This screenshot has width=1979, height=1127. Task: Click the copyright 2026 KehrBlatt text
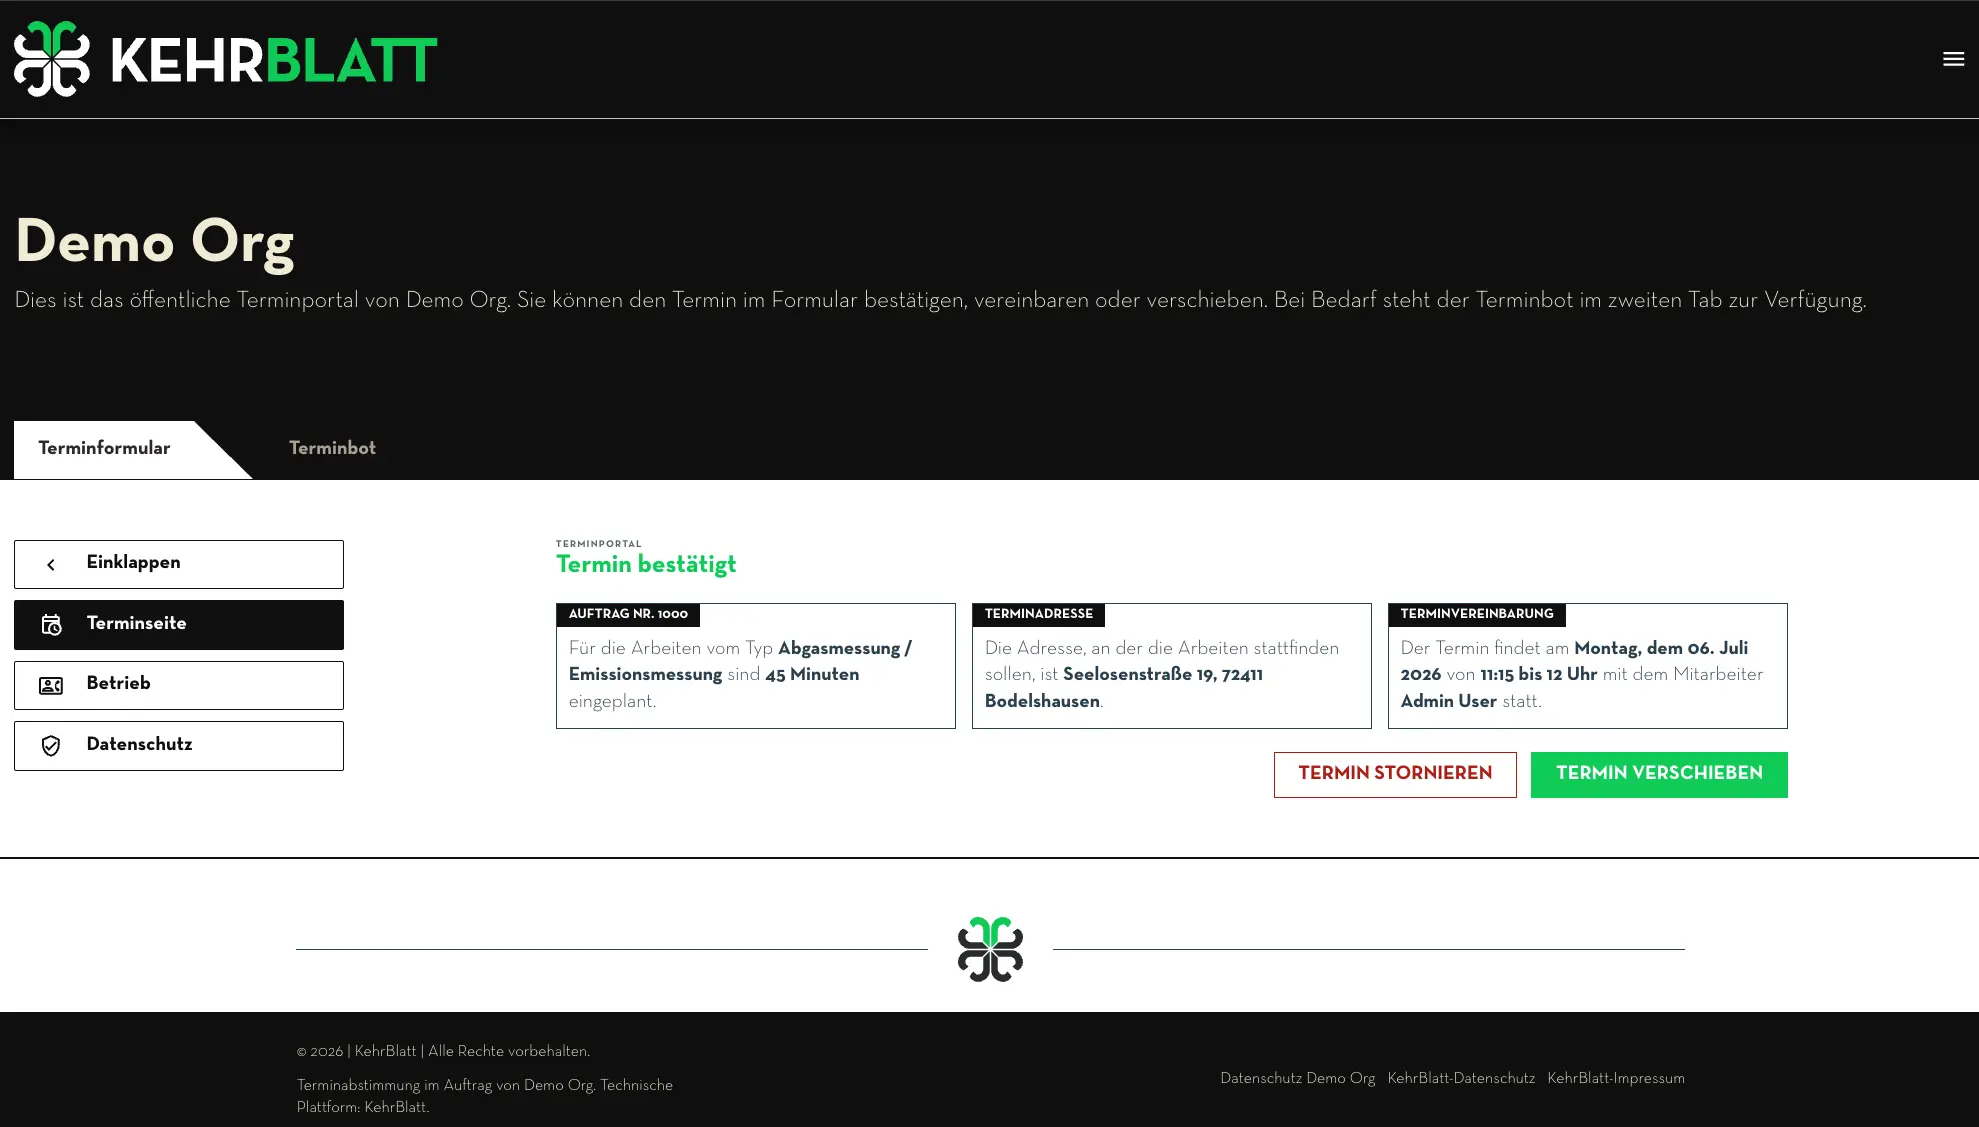443,1052
